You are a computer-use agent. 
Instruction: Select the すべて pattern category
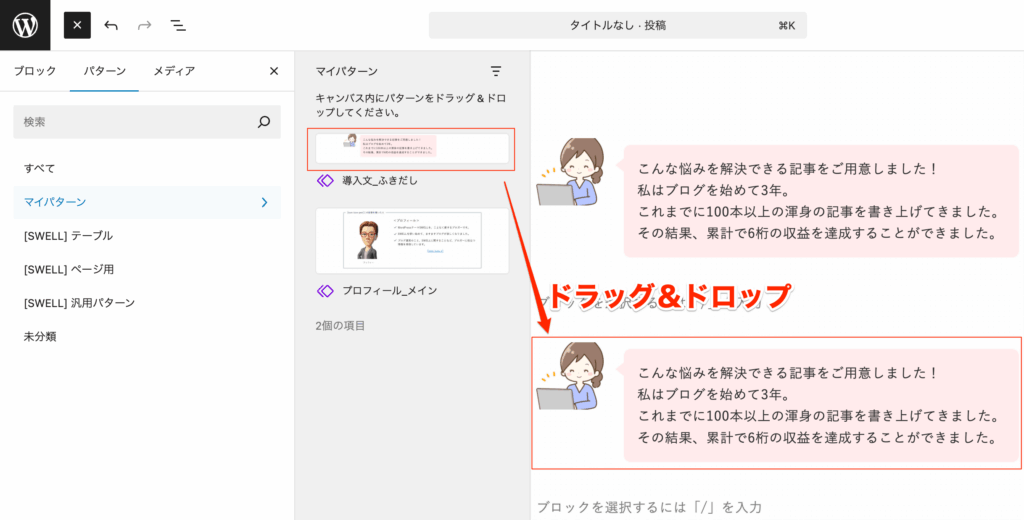(x=40, y=168)
